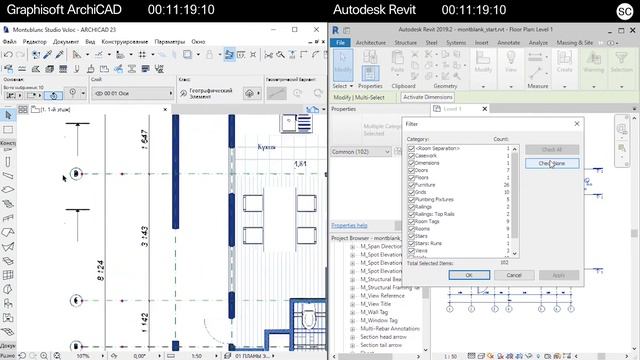Uncheck the Dimensions category checkbox

[x=411, y=163]
